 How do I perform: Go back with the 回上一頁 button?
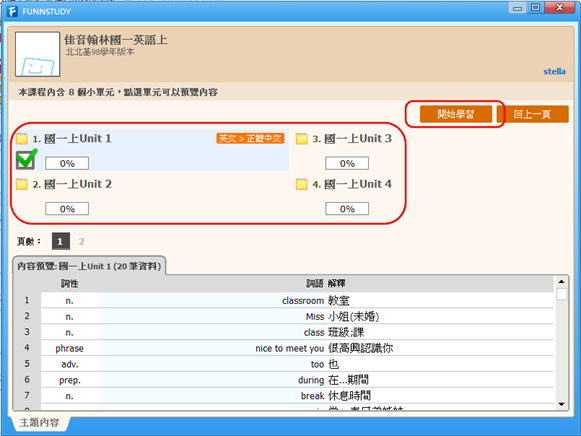[x=533, y=114]
